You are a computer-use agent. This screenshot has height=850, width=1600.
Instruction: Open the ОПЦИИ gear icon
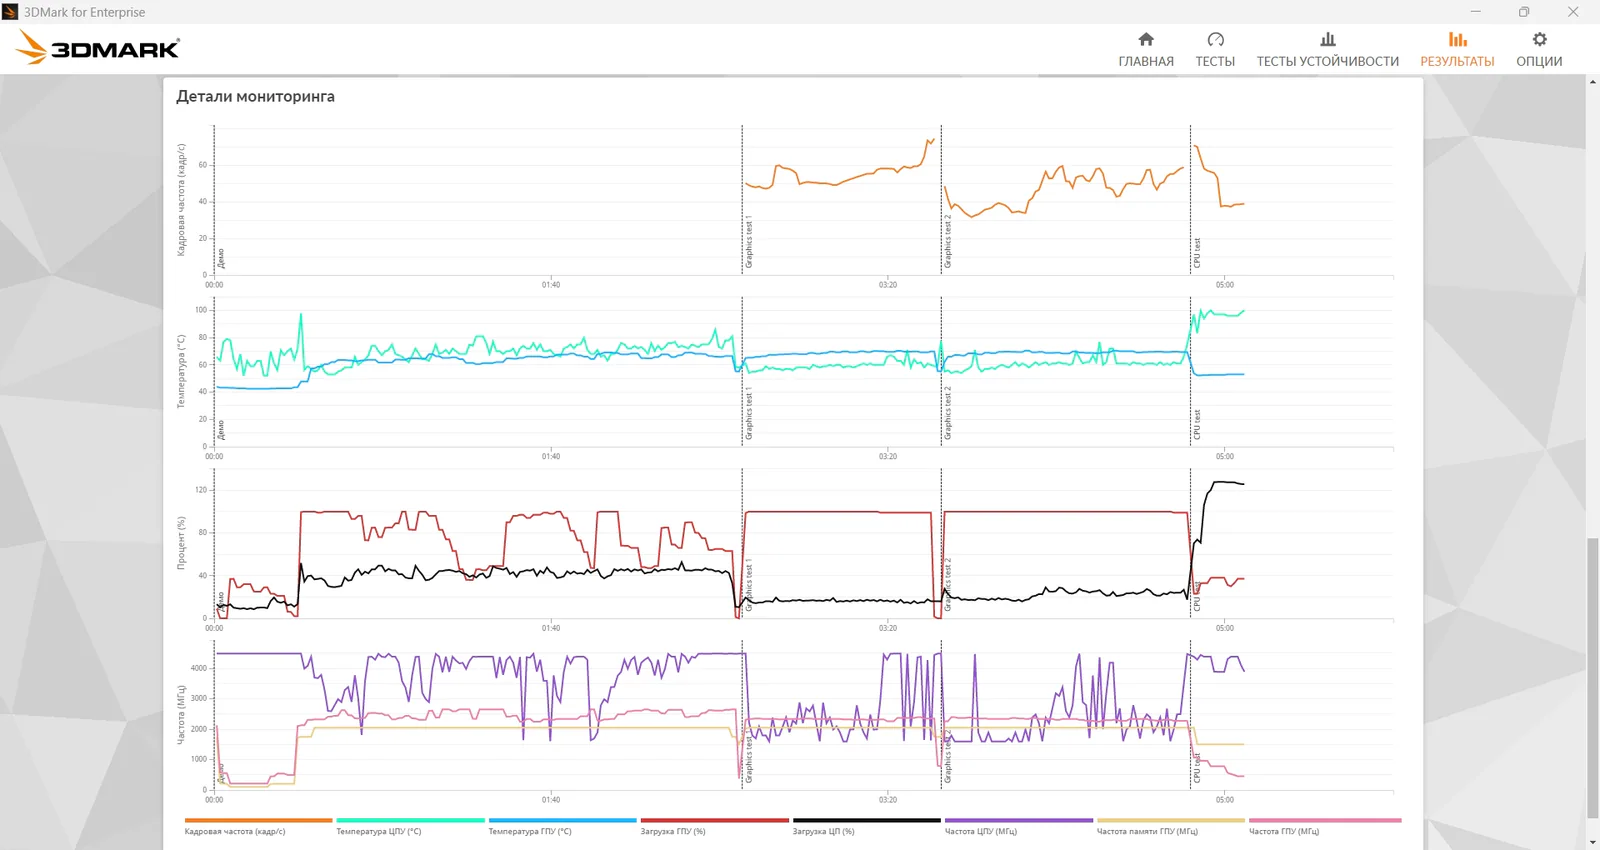[1539, 39]
